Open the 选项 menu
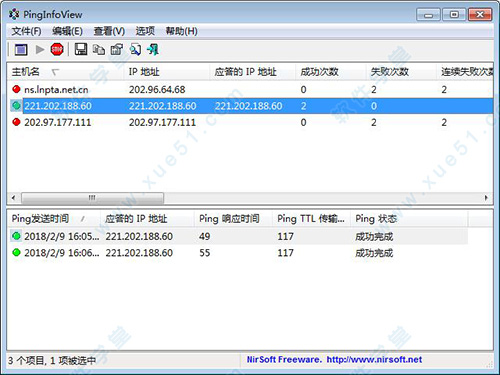 click(x=145, y=31)
